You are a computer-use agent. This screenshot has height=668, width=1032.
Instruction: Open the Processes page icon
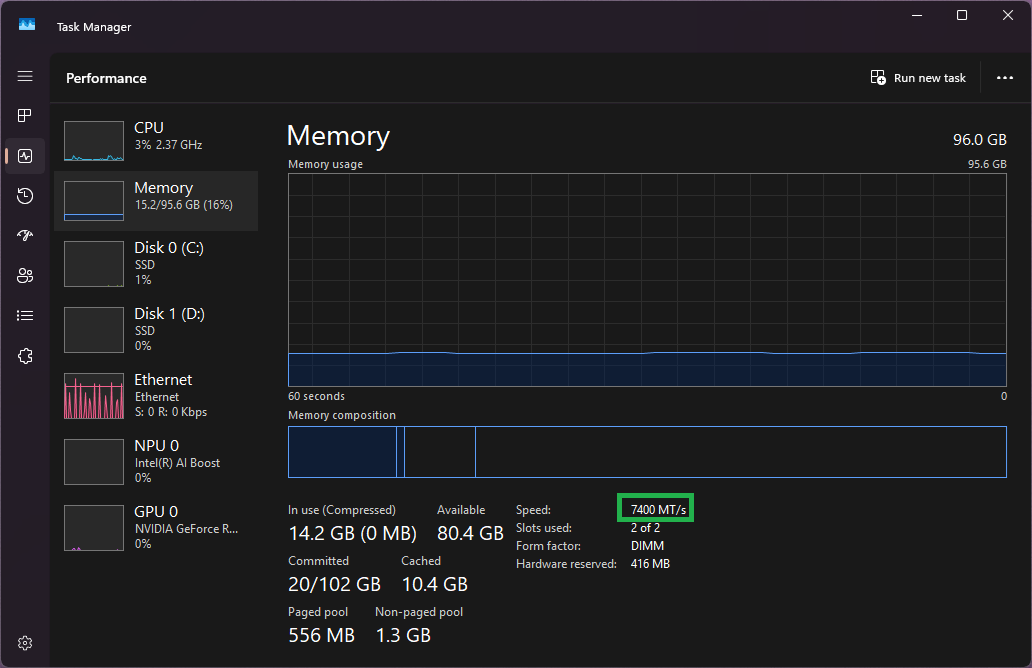pos(24,115)
